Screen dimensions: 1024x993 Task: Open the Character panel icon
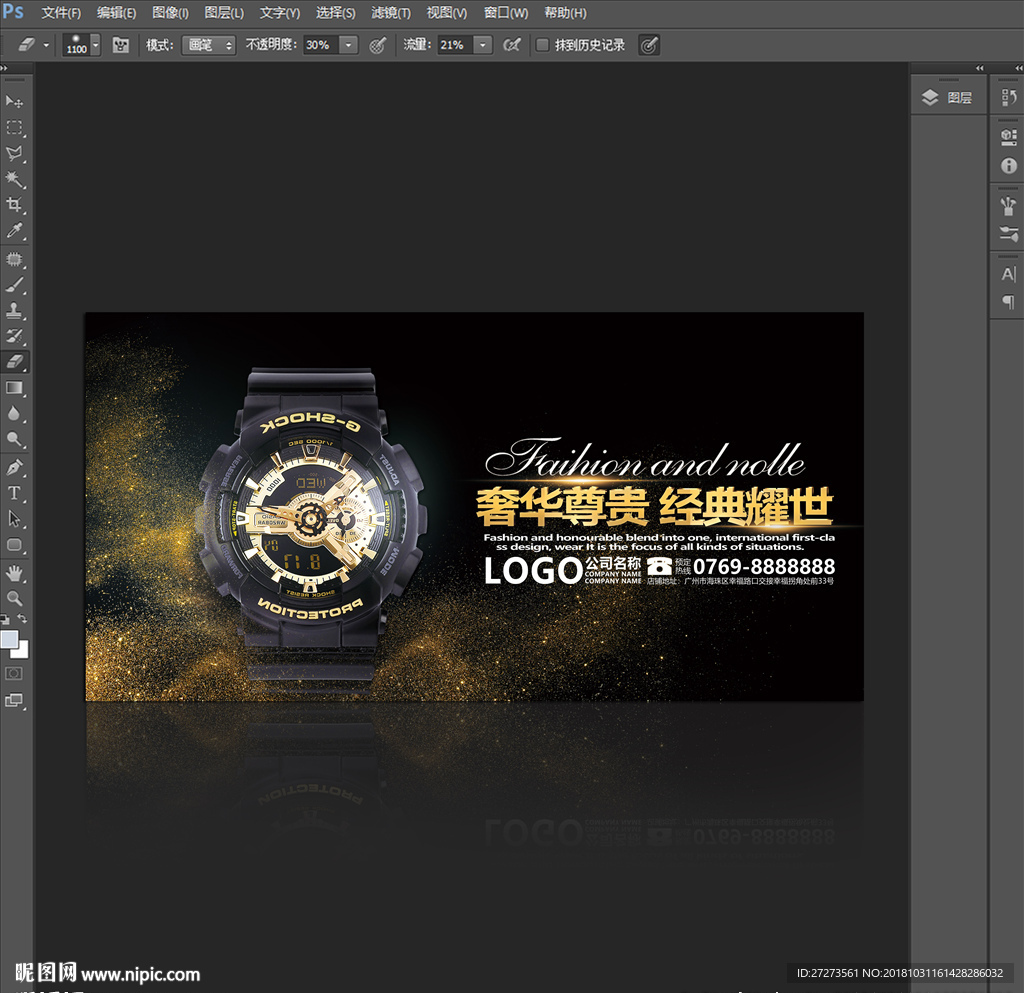click(x=1008, y=274)
